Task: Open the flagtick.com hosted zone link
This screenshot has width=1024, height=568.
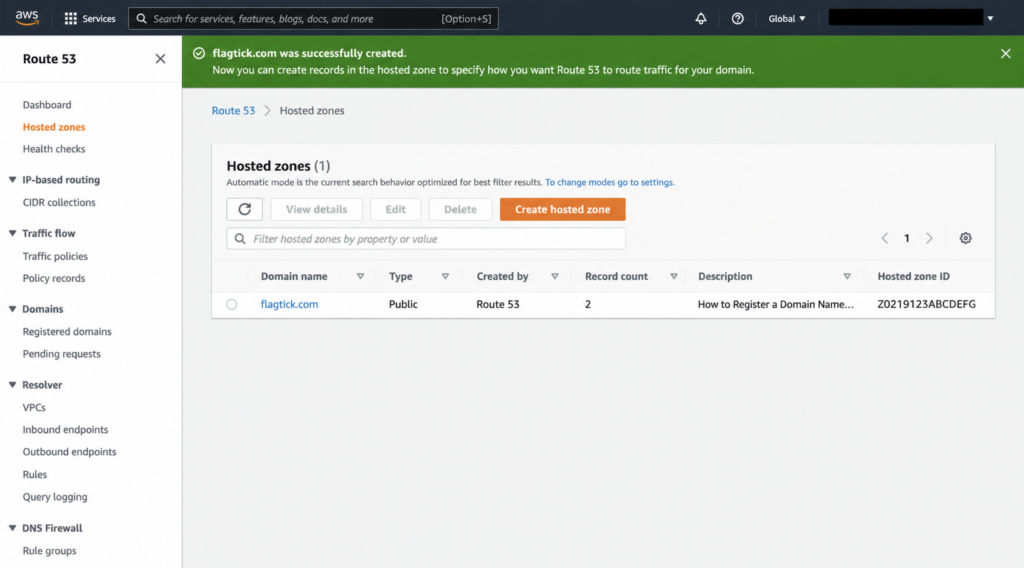Action: pos(289,304)
